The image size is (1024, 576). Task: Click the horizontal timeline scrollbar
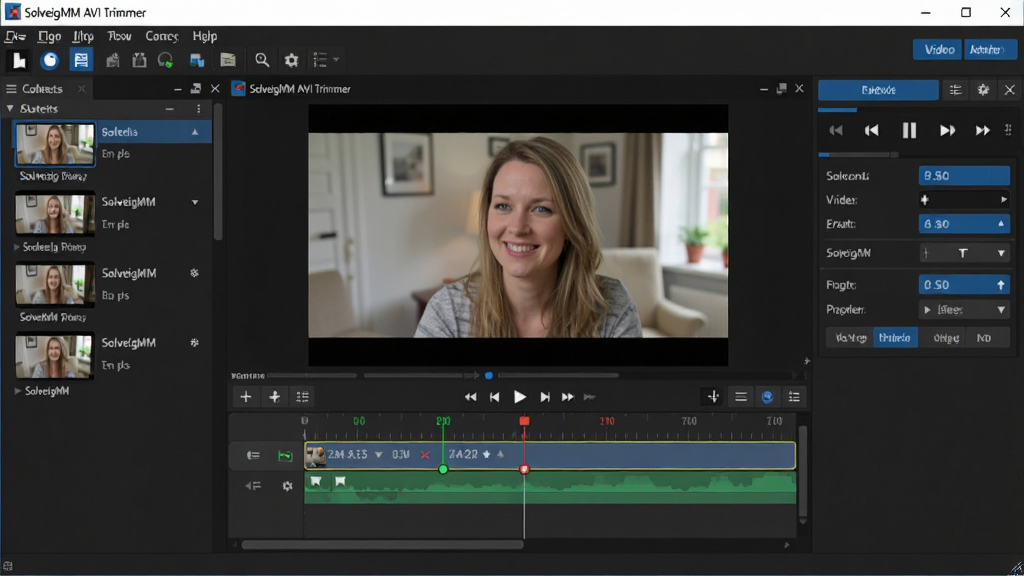pyautogui.click(x=383, y=545)
